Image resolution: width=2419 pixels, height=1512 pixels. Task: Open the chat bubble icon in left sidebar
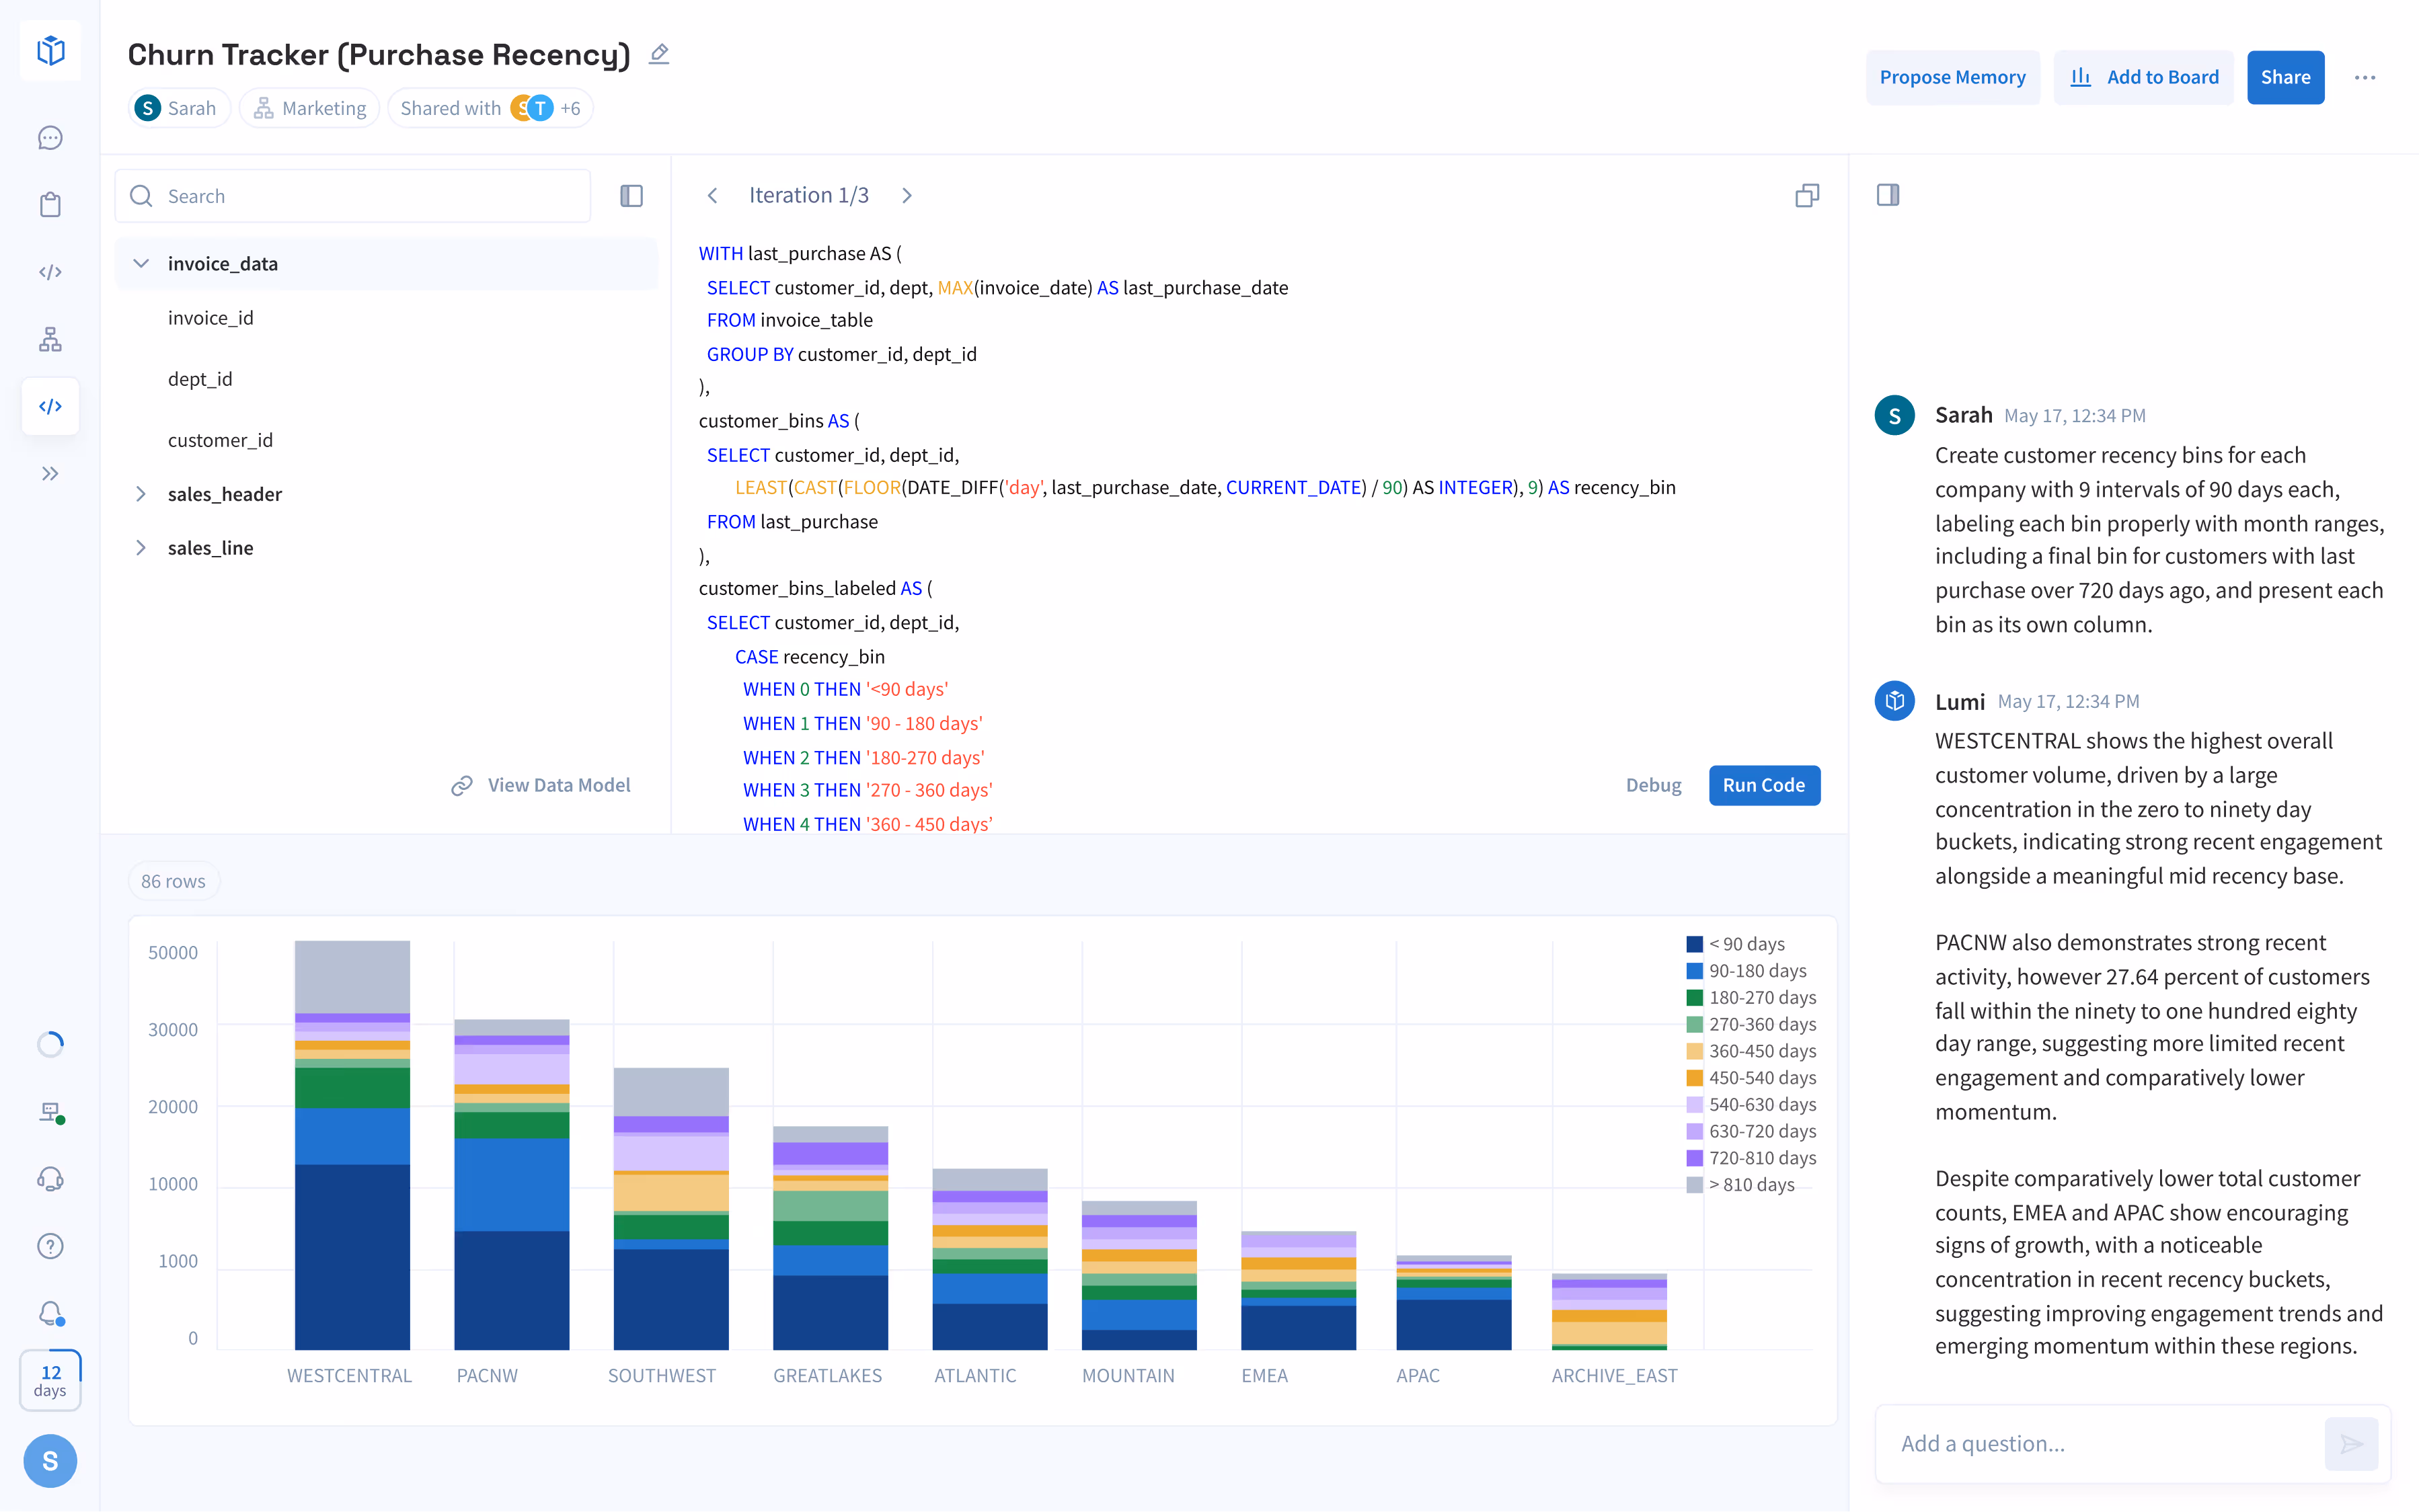click(x=50, y=137)
